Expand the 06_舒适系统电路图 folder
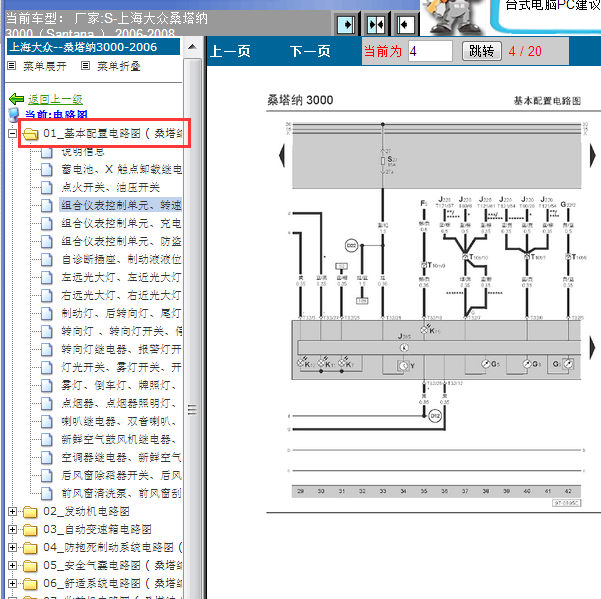This screenshot has height=599, width=601. coord(12,584)
